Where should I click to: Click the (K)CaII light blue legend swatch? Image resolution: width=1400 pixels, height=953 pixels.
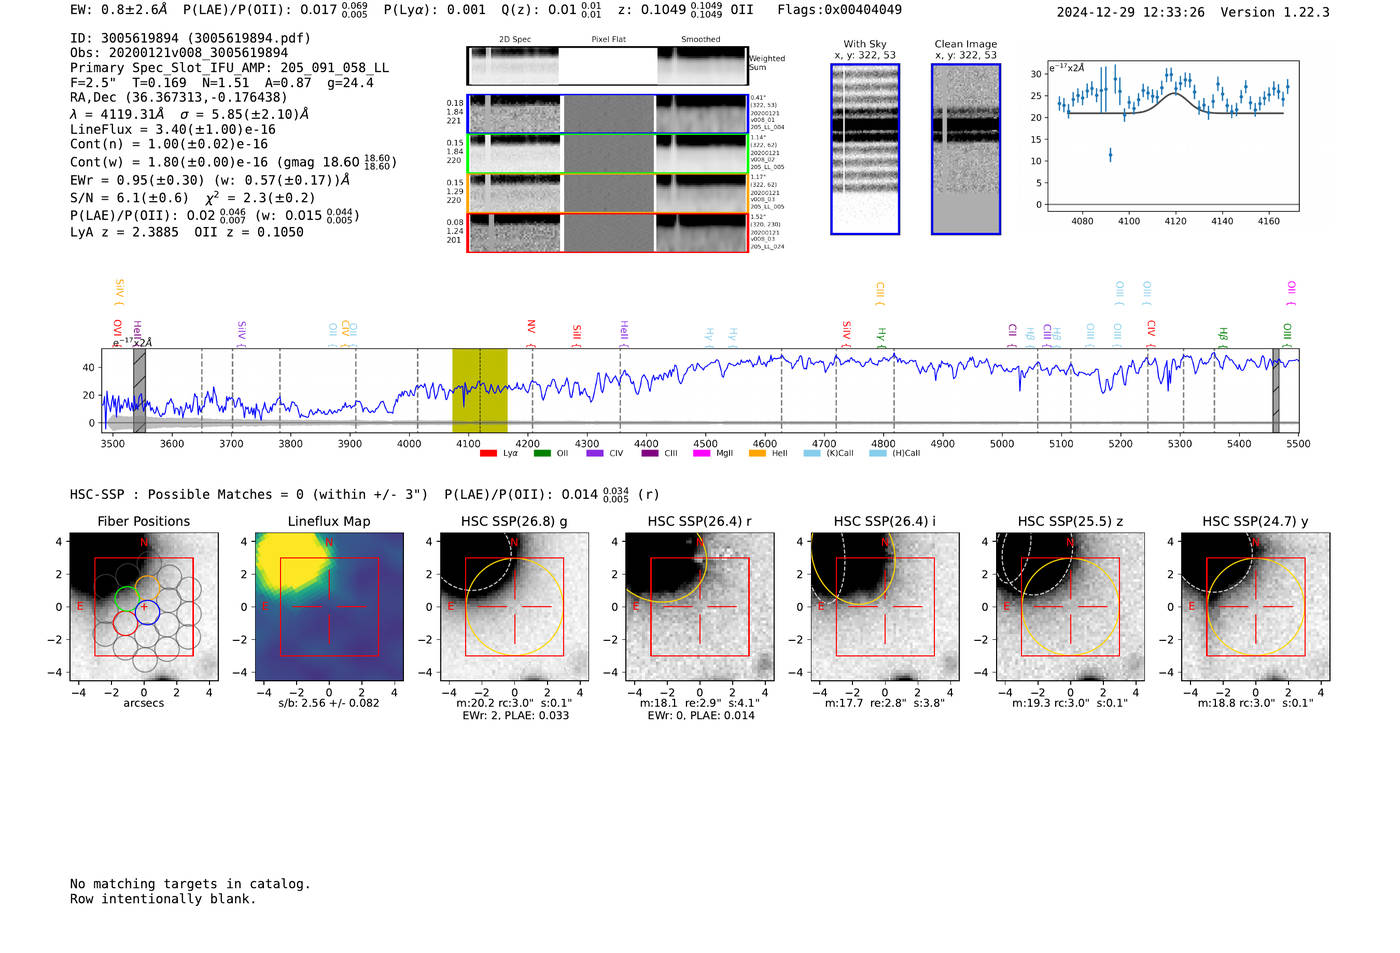pyautogui.click(x=812, y=453)
